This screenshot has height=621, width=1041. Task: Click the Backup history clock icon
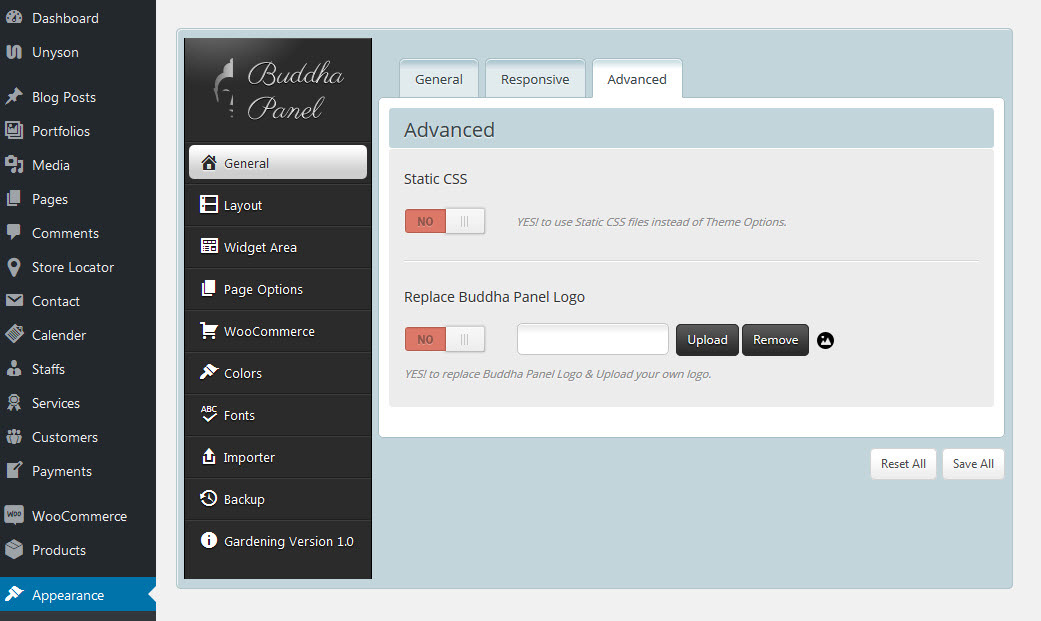208,498
